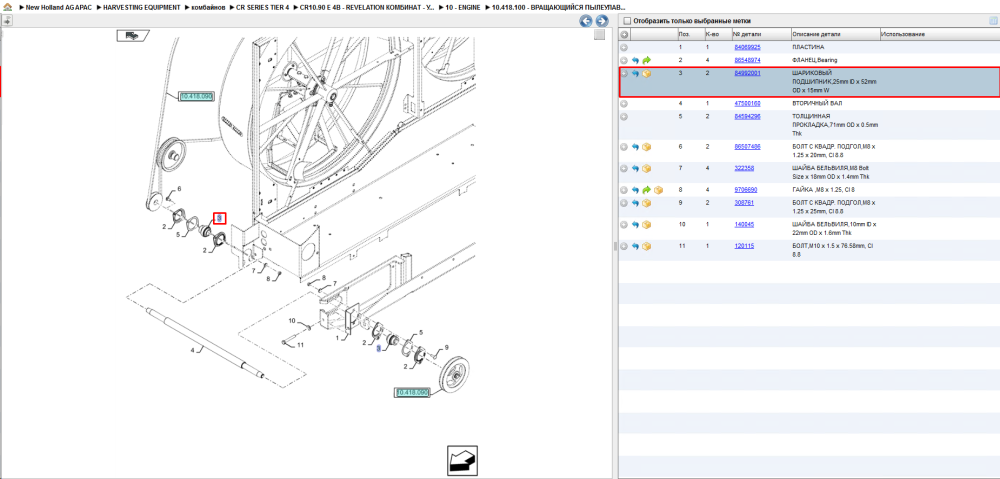Open part number 322358 link

[744, 168]
